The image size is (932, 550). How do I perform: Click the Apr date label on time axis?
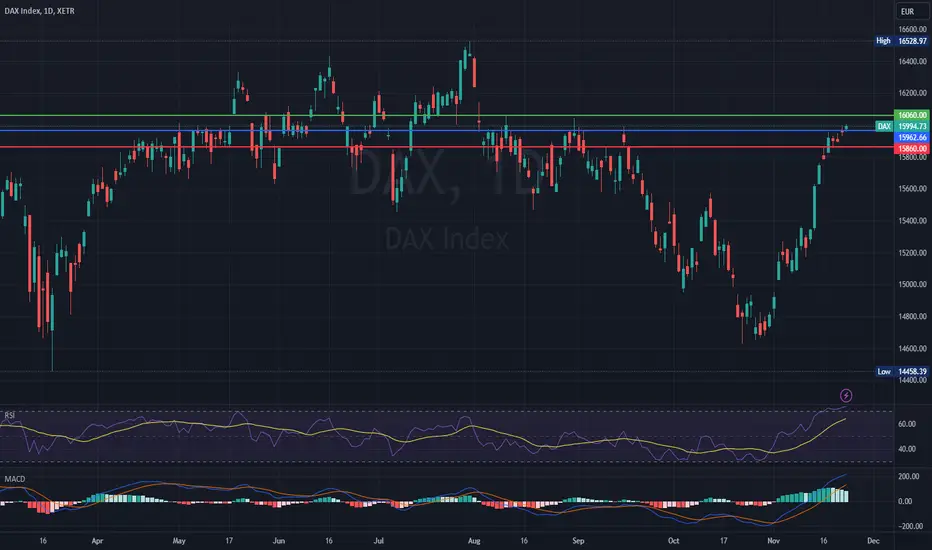pos(97,541)
